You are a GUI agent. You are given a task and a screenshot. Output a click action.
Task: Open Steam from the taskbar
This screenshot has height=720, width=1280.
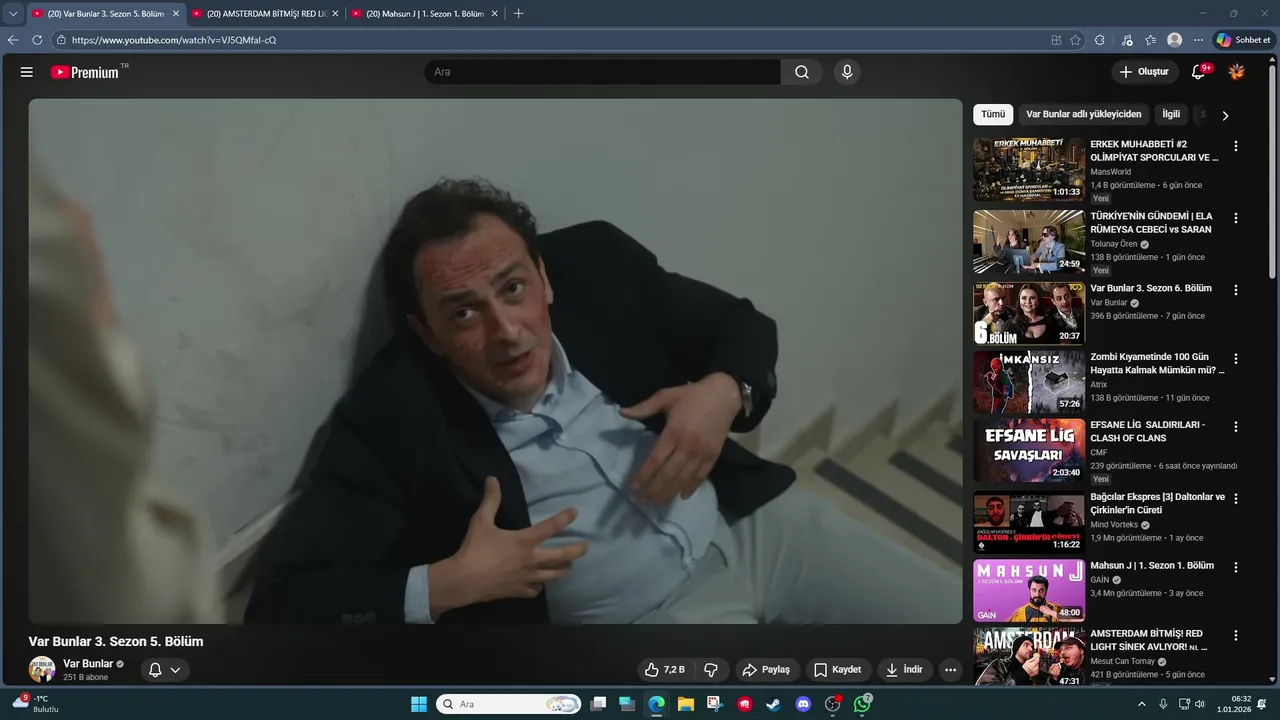tap(773, 704)
